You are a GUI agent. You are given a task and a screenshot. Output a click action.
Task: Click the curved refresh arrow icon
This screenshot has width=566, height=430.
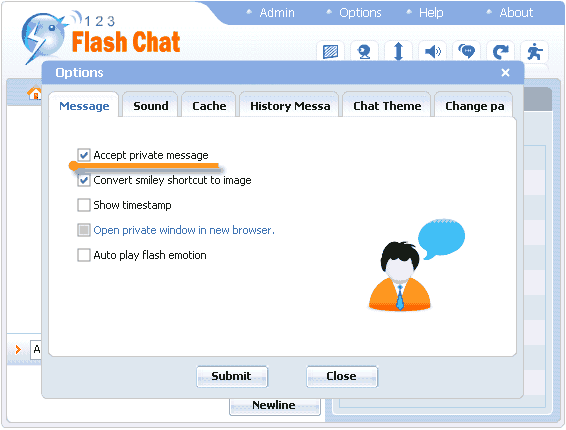tap(501, 52)
